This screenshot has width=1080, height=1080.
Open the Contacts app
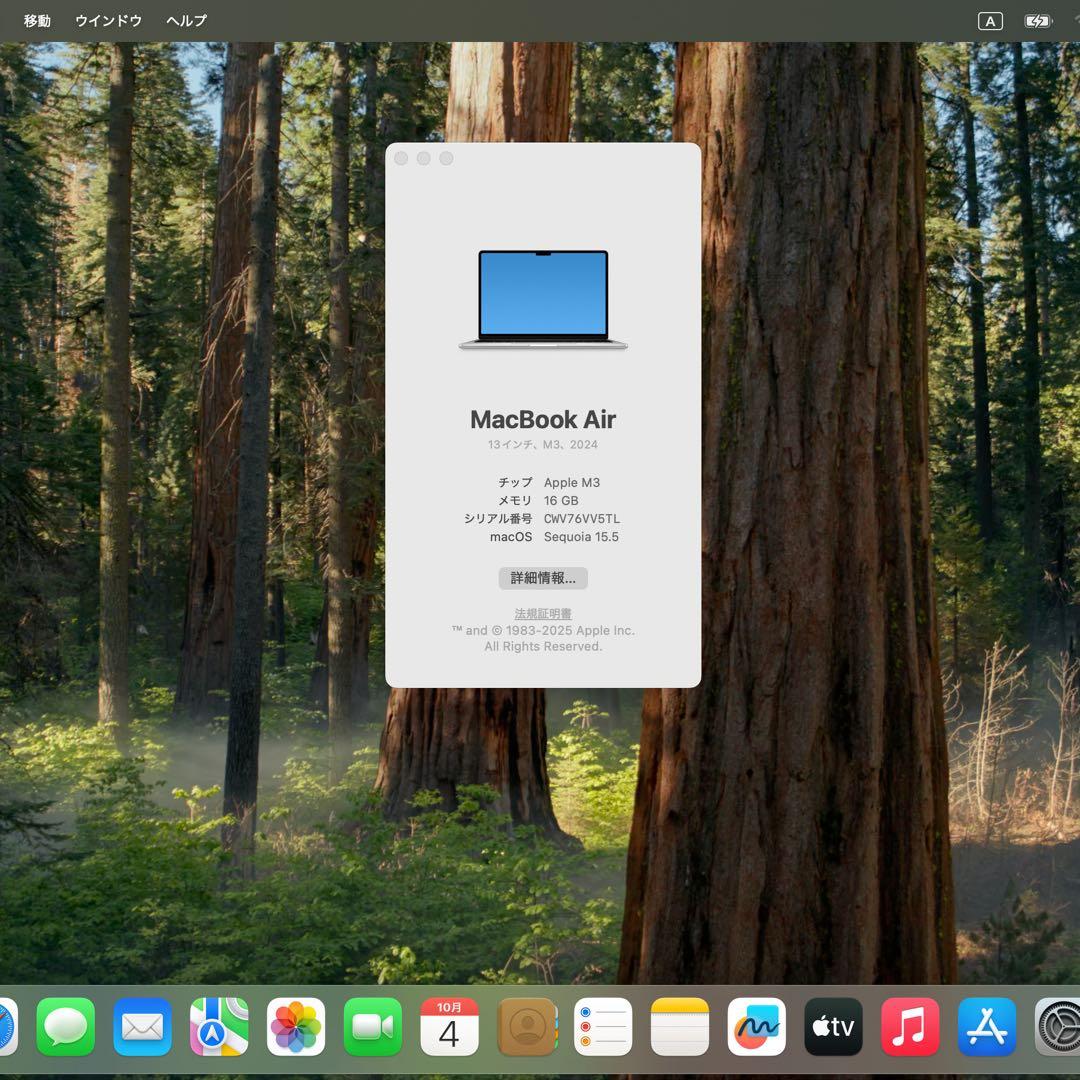click(x=526, y=1026)
